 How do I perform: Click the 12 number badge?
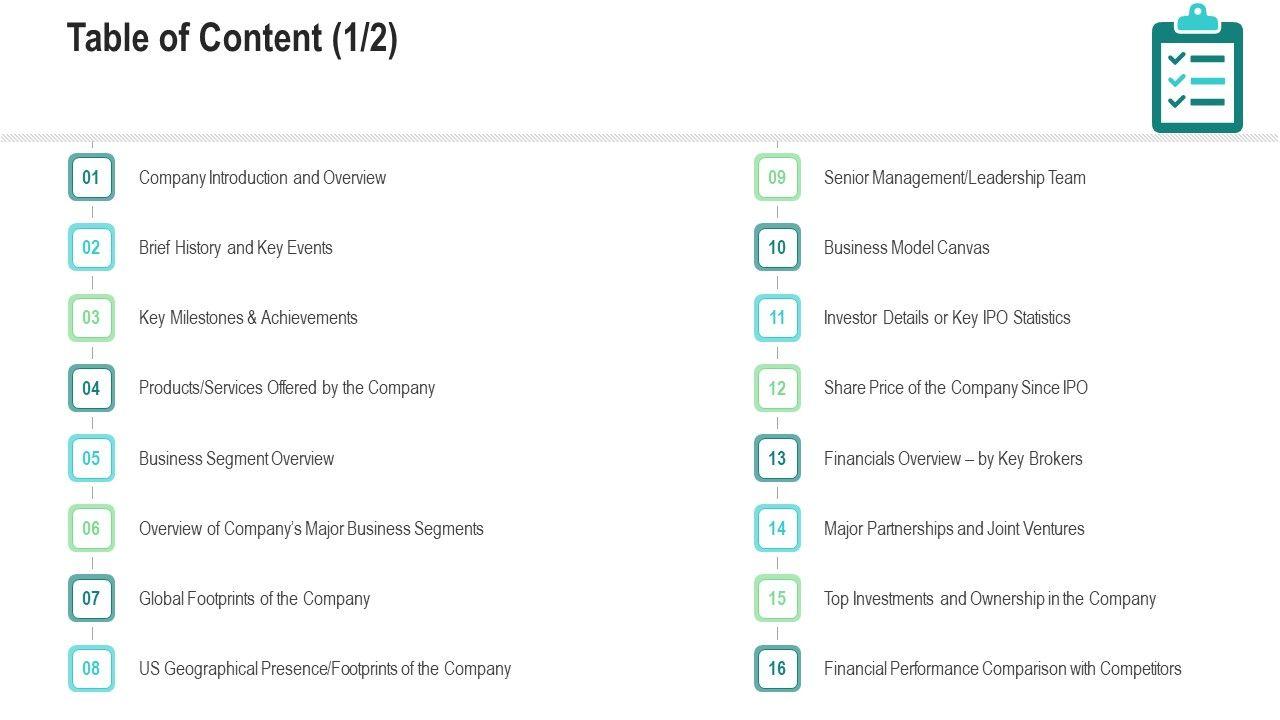[777, 388]
